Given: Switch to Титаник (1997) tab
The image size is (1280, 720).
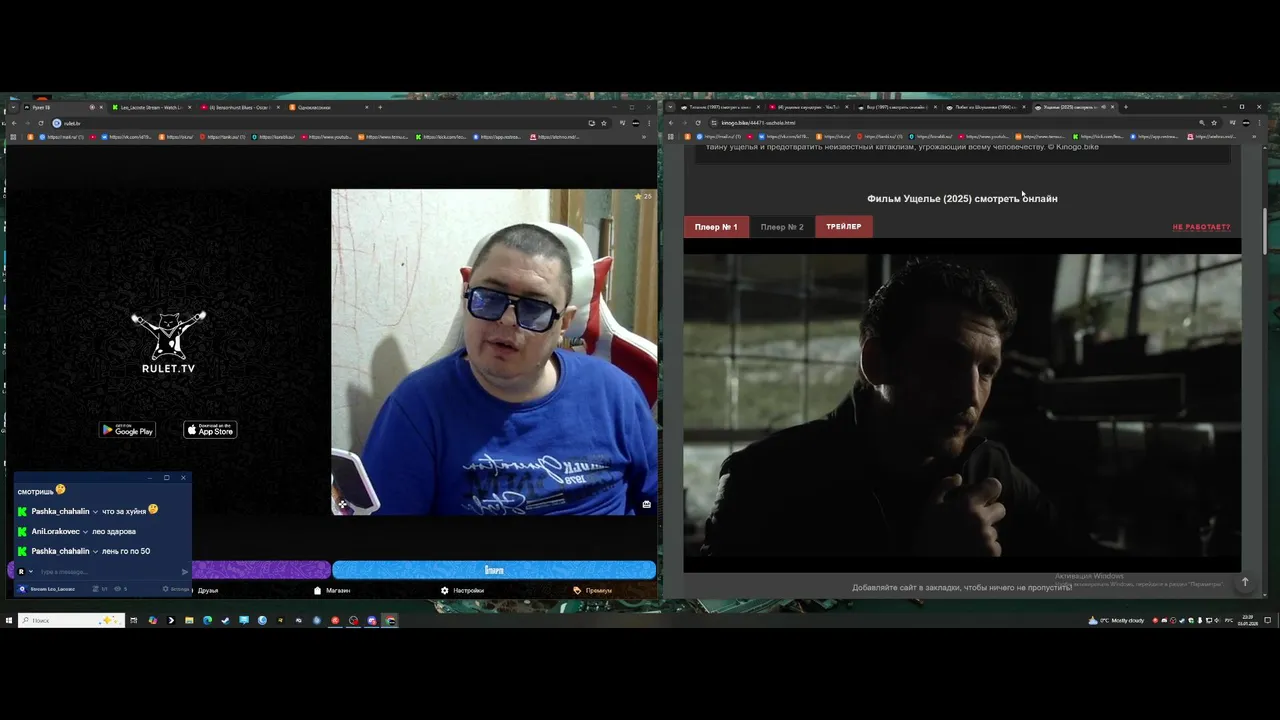Looking at the screenshot, I should pyautogui.click(x=719, y=107).
